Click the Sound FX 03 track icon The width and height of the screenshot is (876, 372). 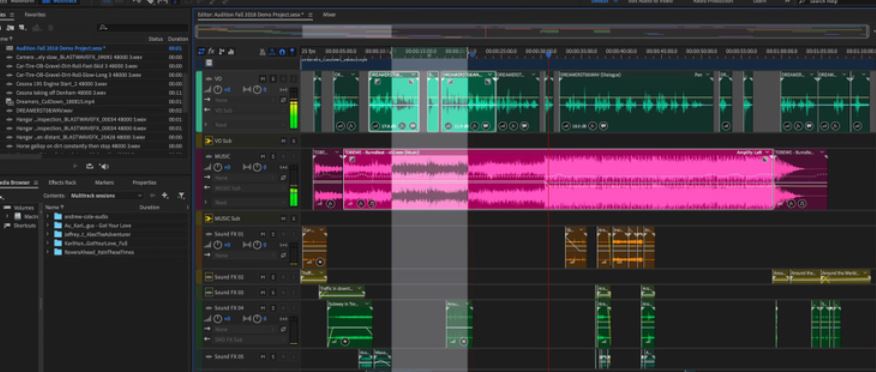(x=209, y=292)
